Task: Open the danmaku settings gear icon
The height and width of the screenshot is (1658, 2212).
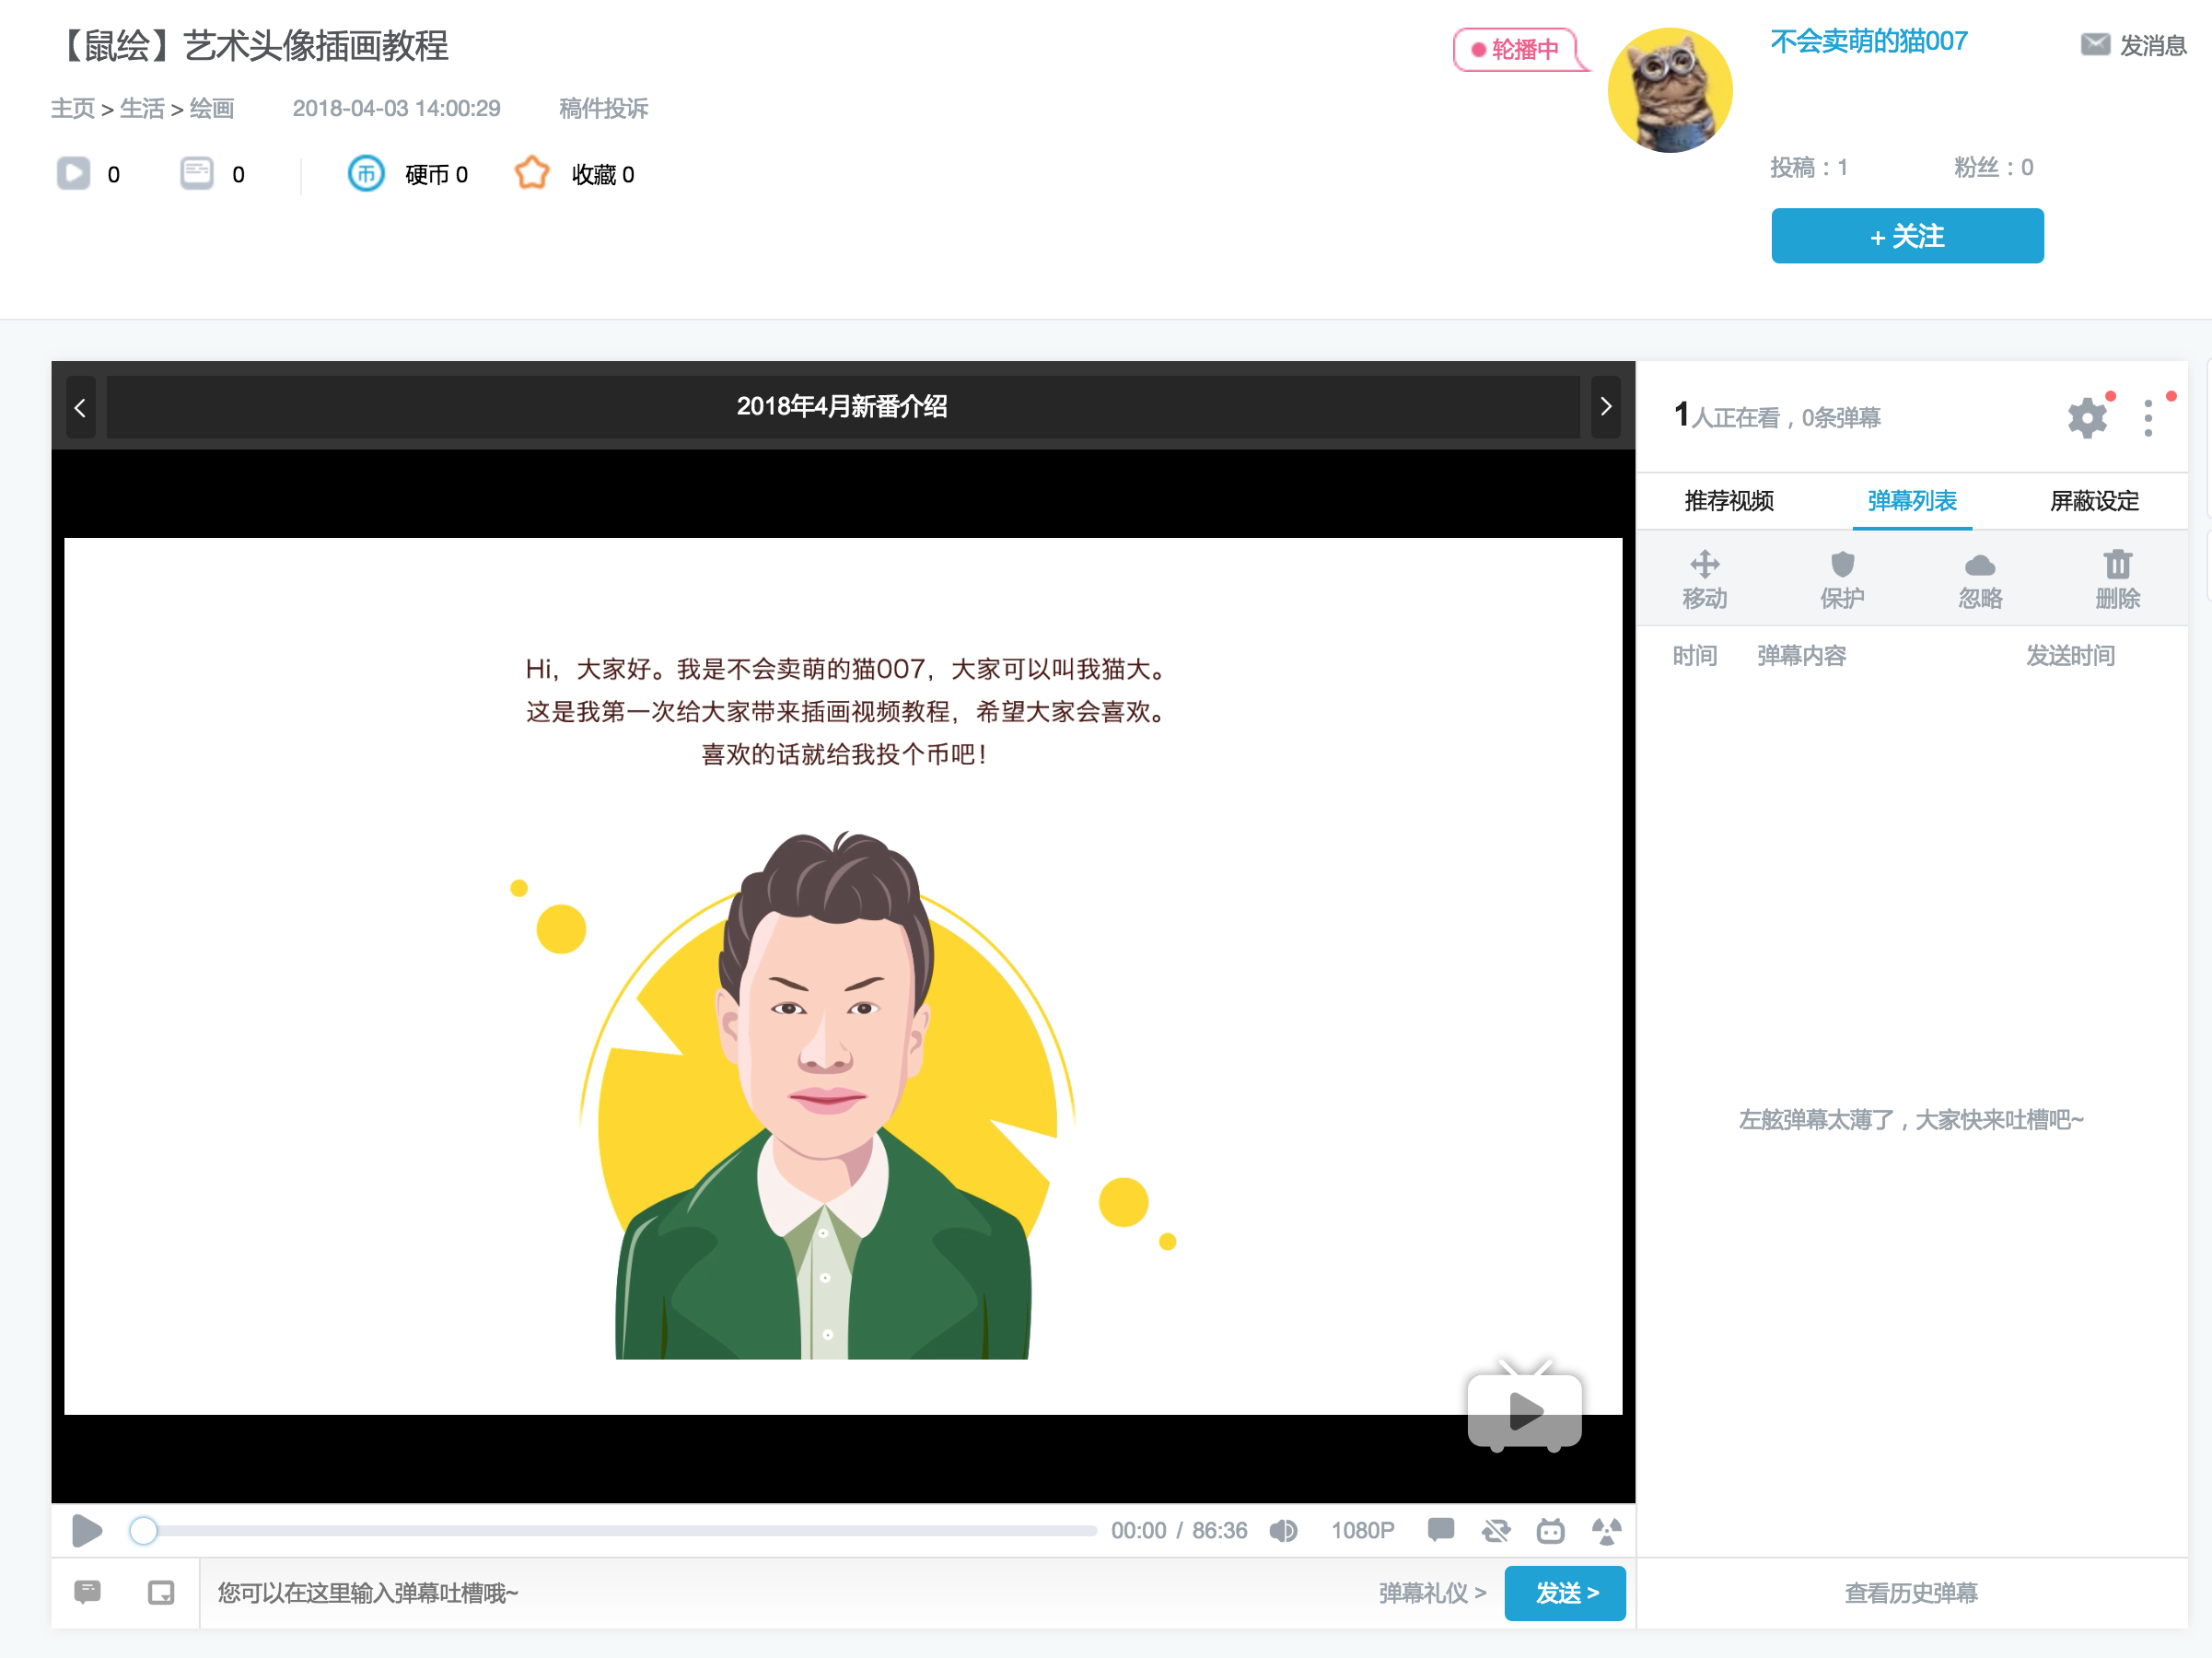Action: tap(2086, 417)
